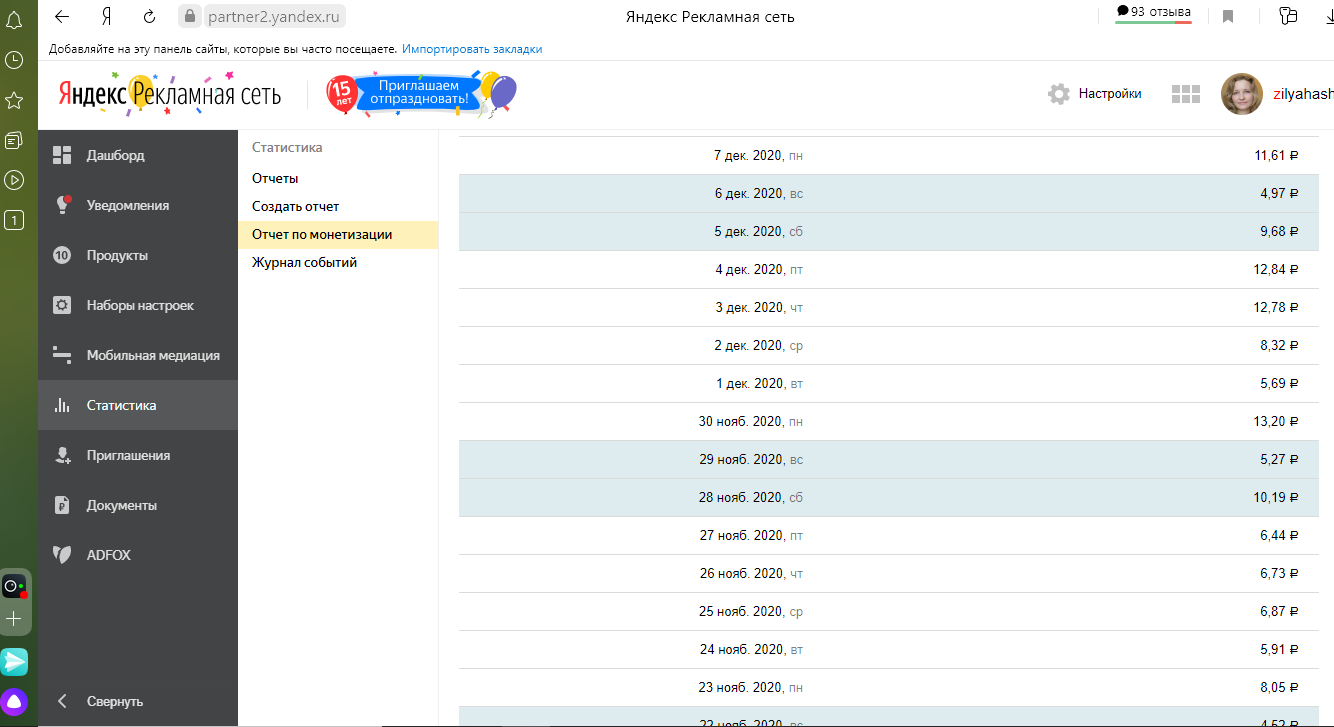Viewport: 1334px width, 727px height.
Task: Bookmark this page with the bookmark icon
Action: pyautogui.click(x=1228, y=16)
